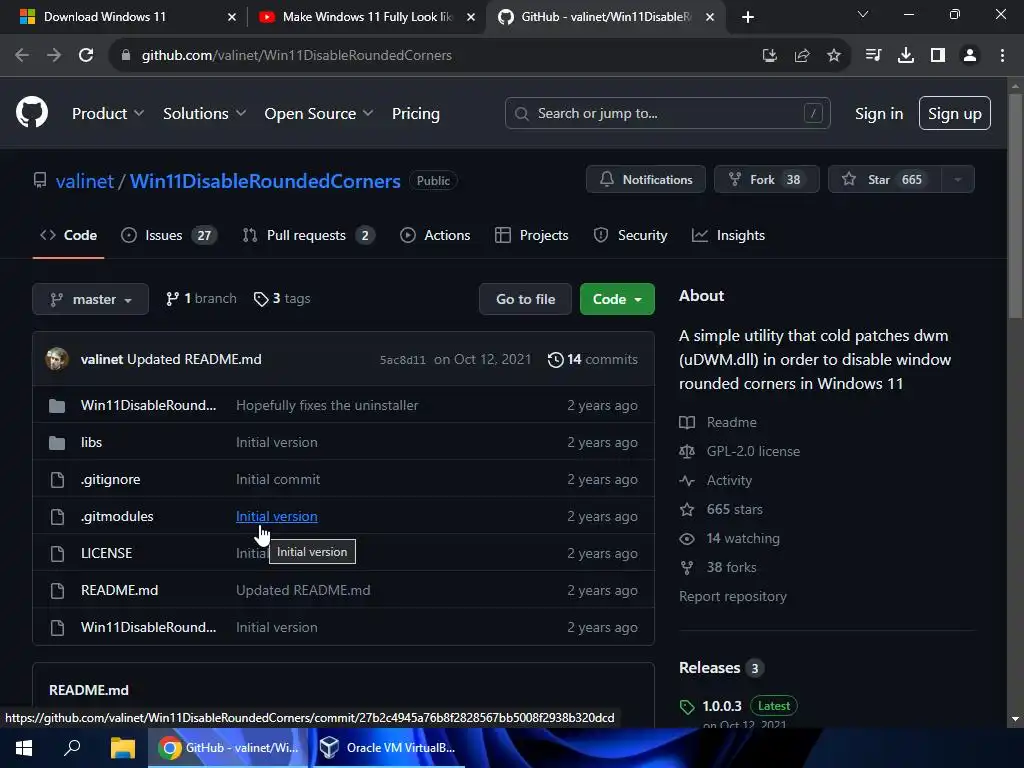
Task: Open the Projects tab
Action: coord(532,235)
